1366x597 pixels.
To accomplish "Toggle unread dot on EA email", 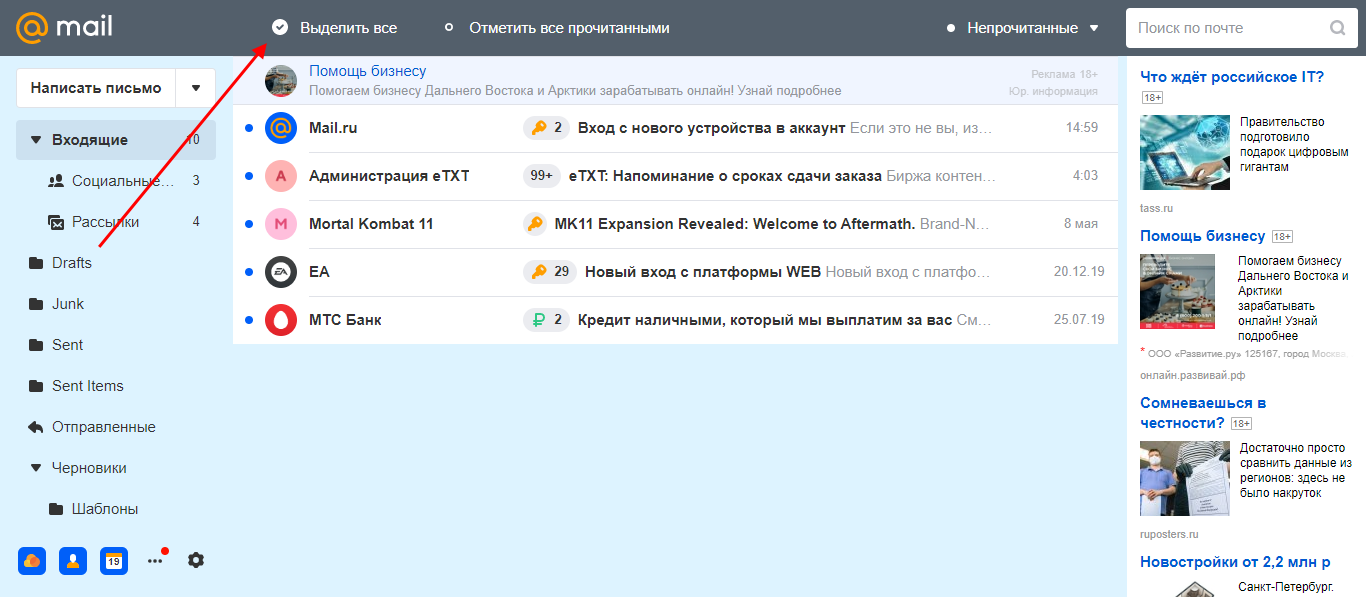I will click(249, 272).
